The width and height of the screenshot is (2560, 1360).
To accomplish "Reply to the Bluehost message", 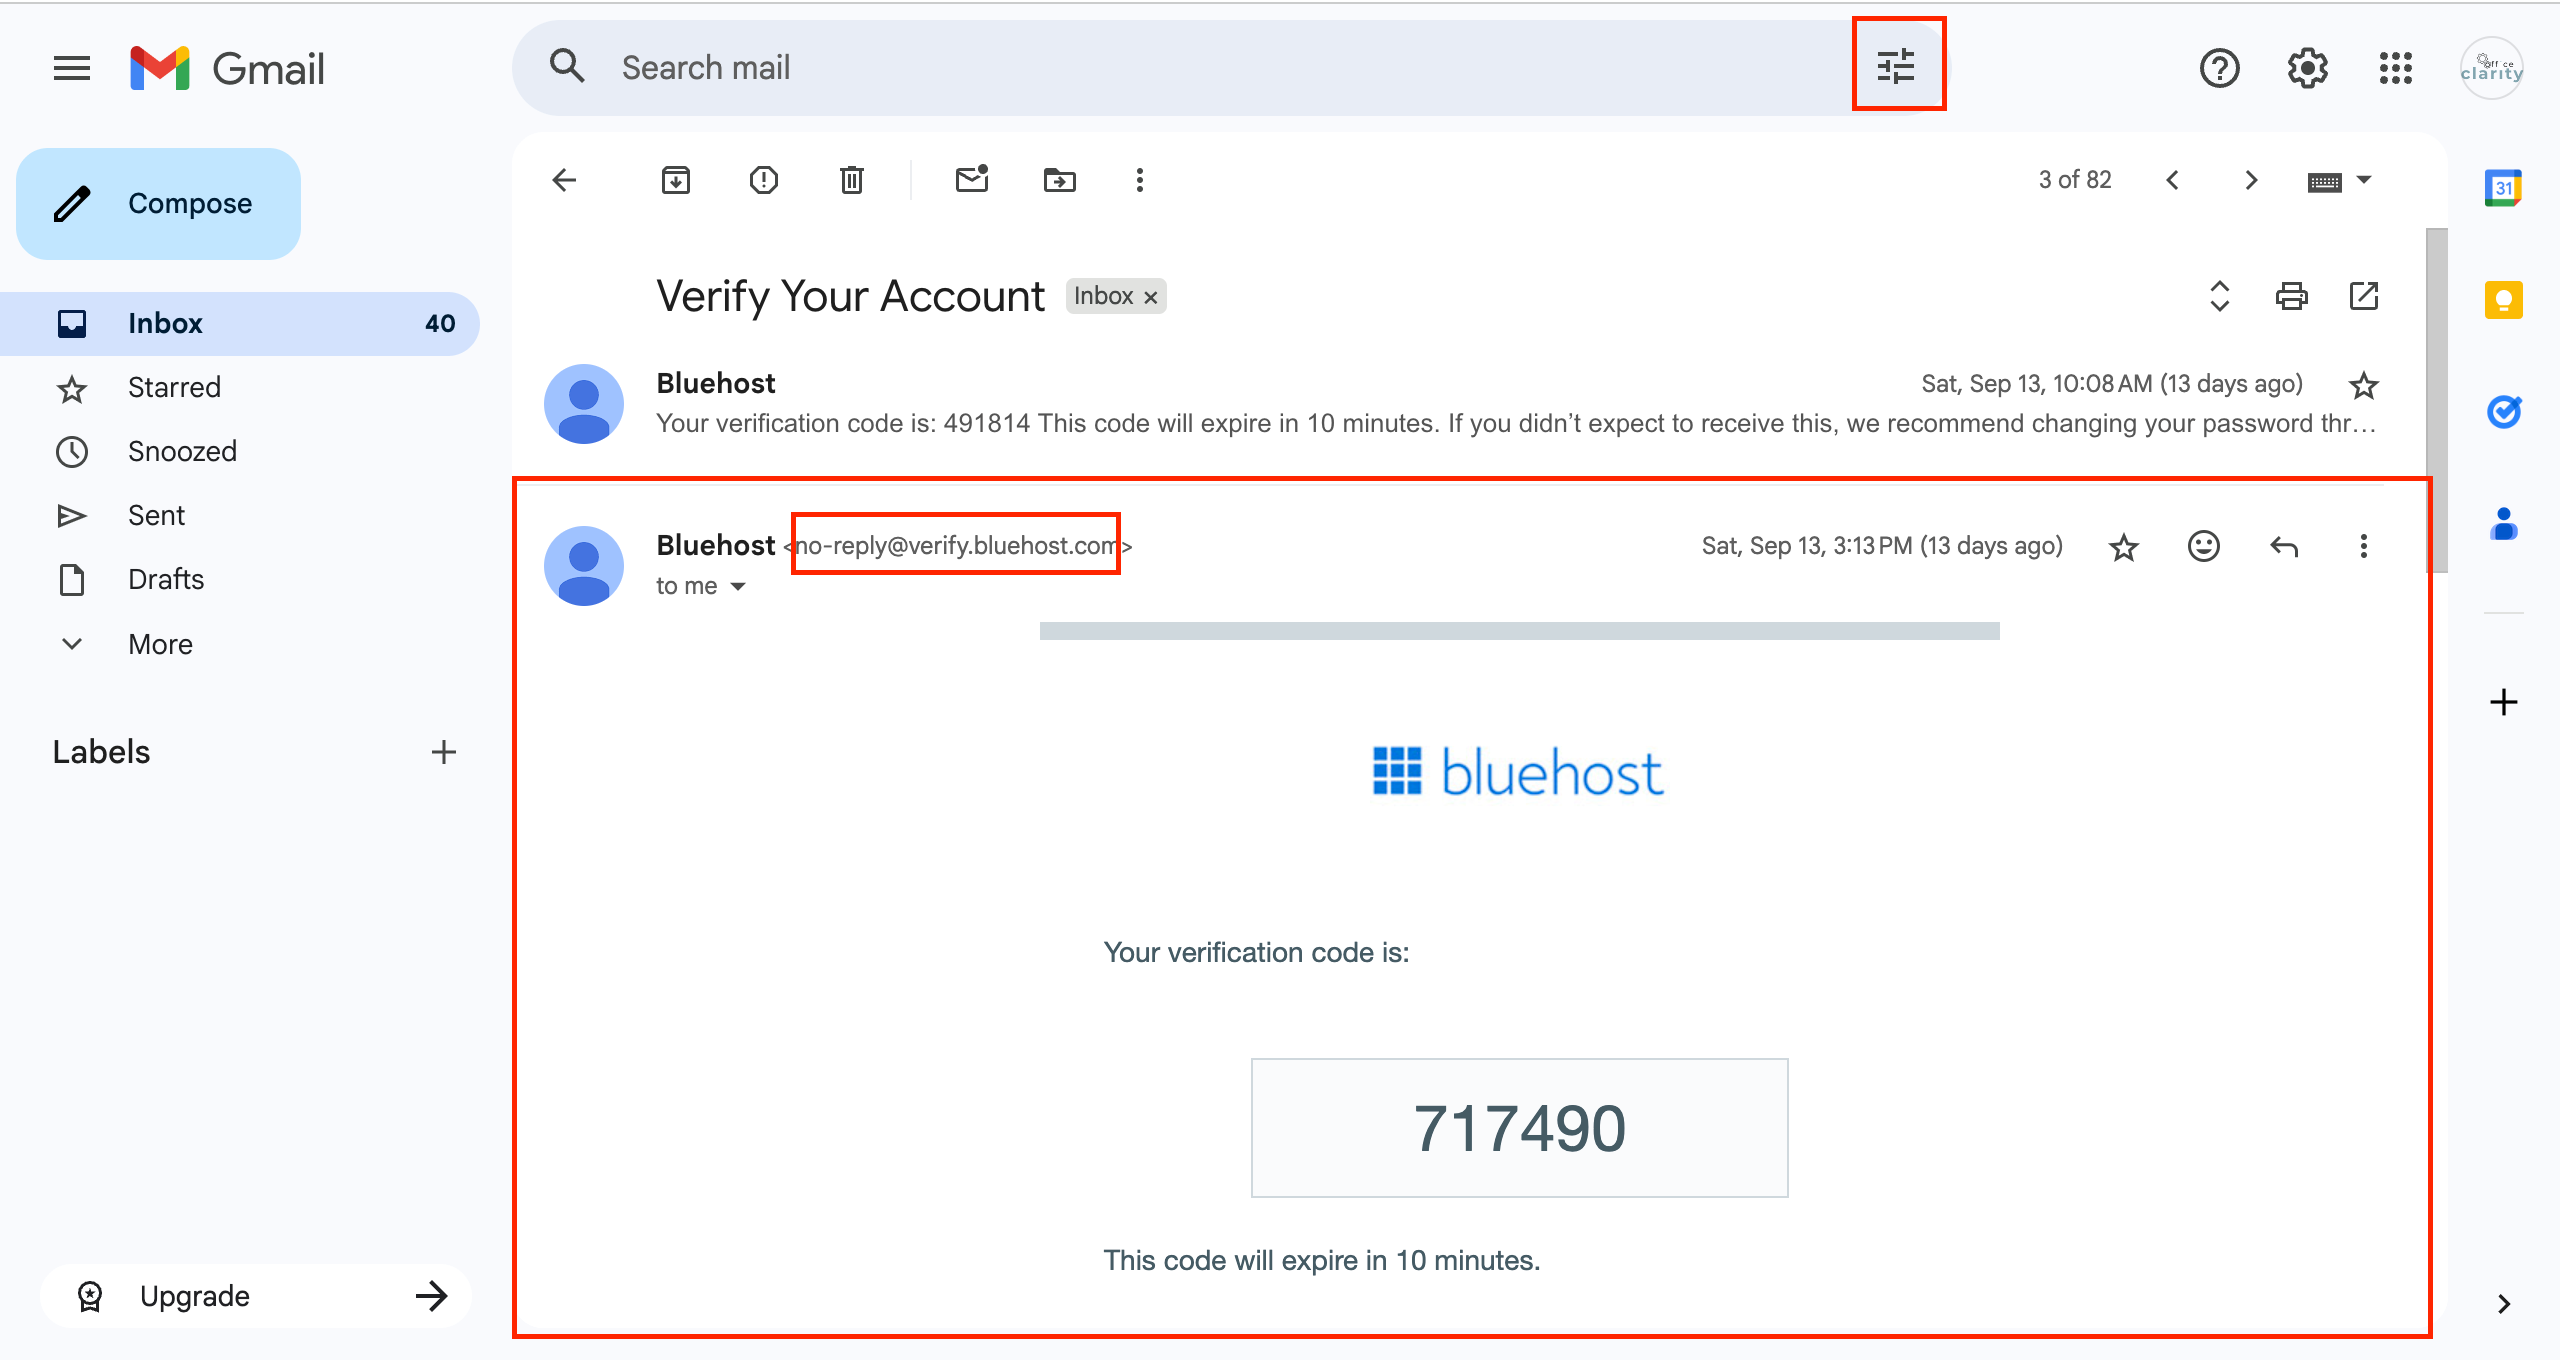I will pyautogui.click(x=2284, y=546).
